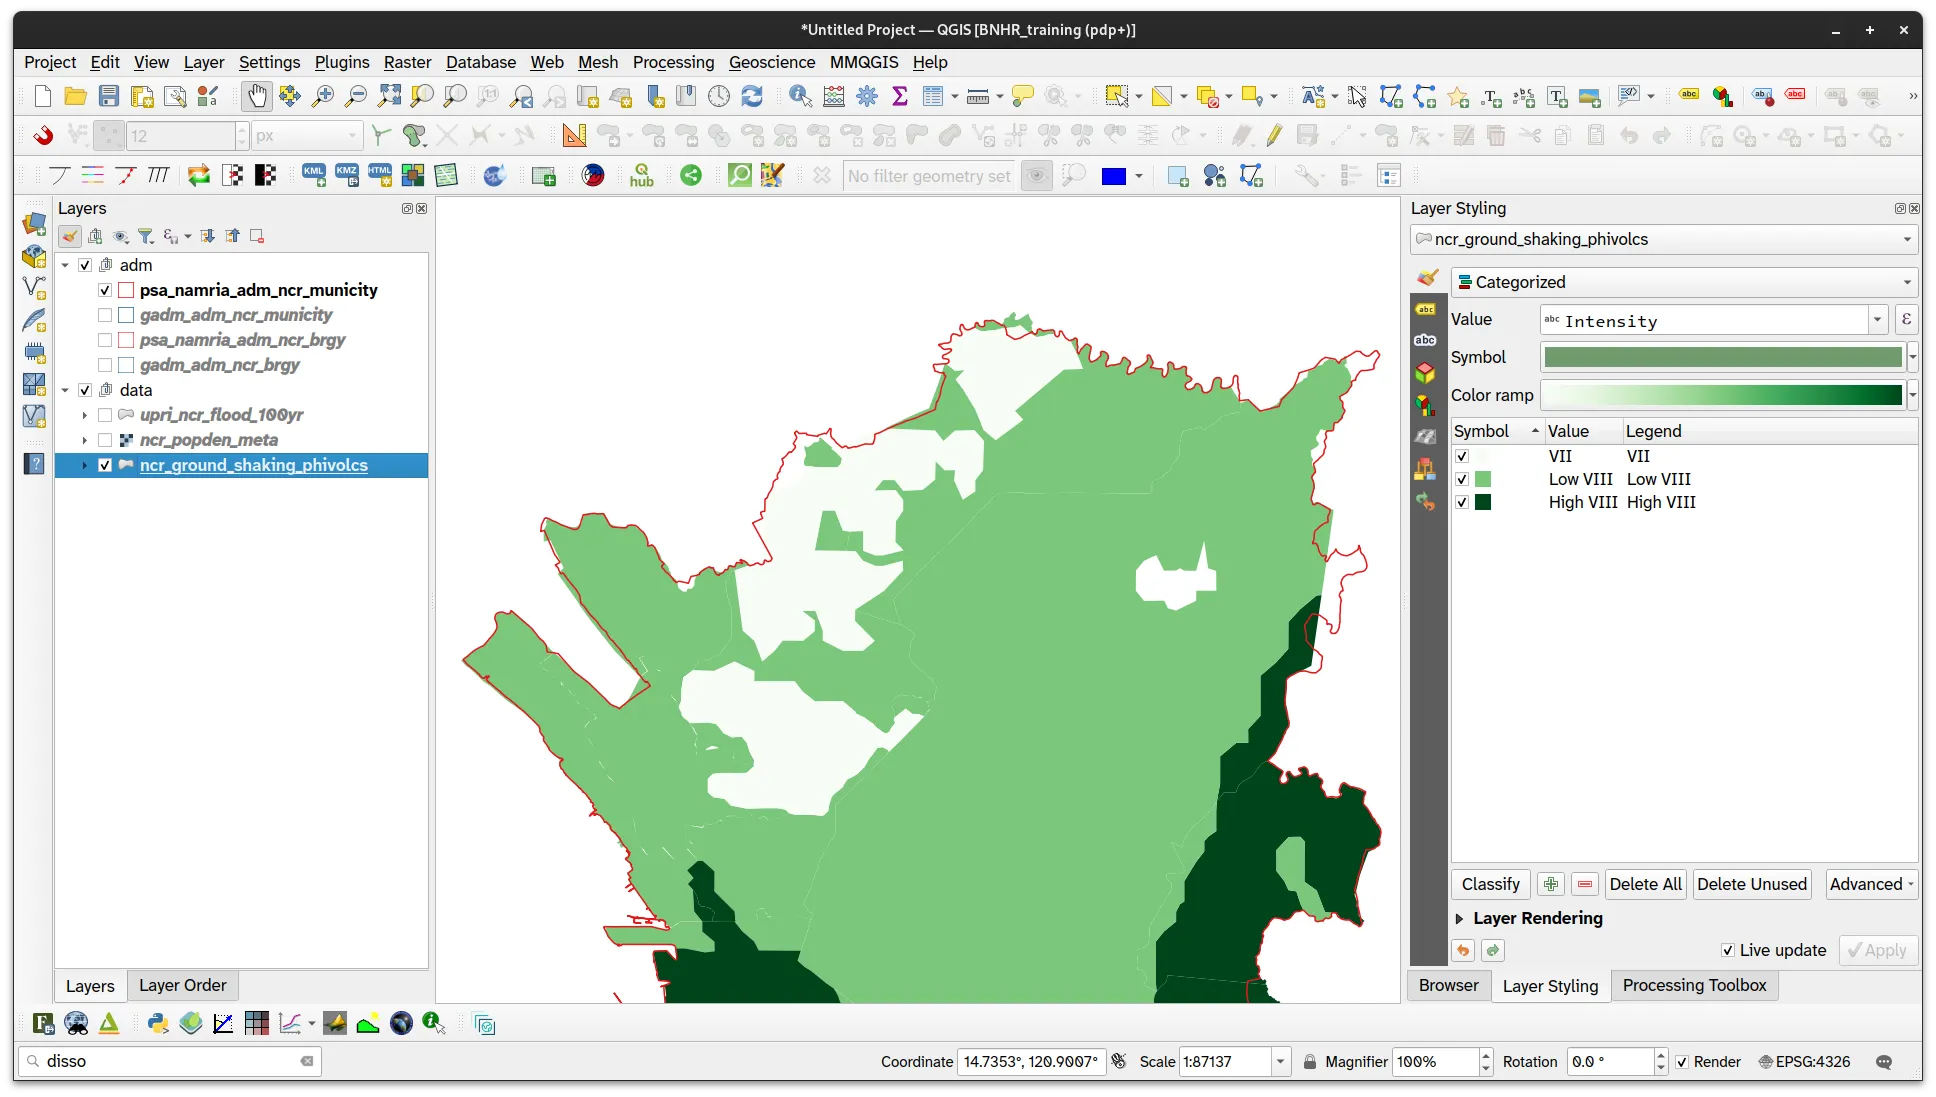Select the Pan Map hand tool
The width and height of the screenshot is (1936, 1097).
(x=257, y=96)
